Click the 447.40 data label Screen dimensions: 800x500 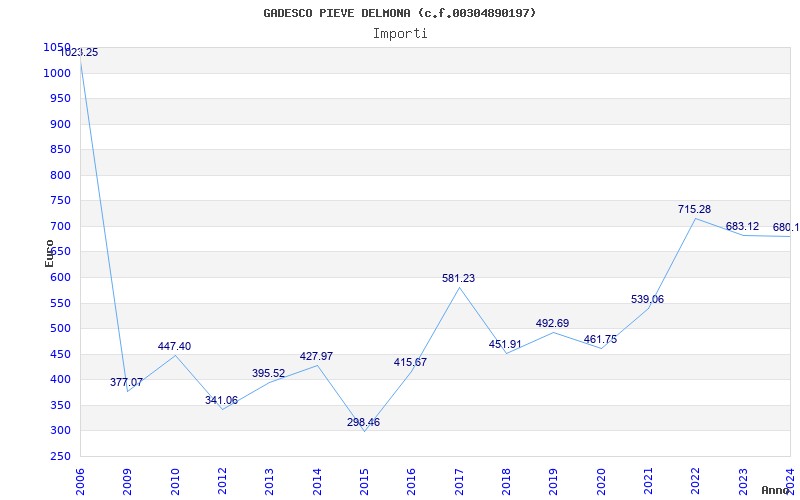pos(174,346)
